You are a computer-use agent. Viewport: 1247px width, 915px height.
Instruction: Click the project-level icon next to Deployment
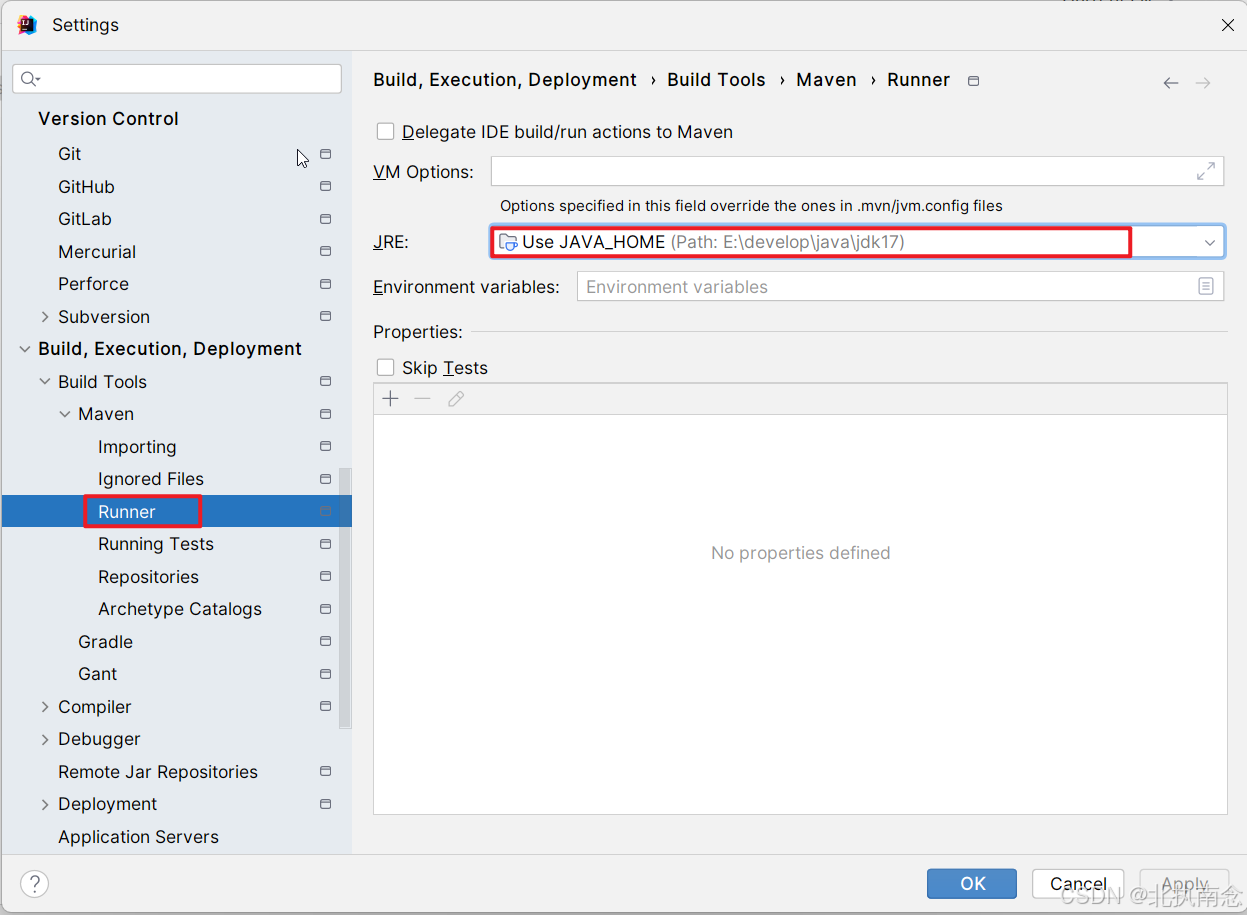325,804
